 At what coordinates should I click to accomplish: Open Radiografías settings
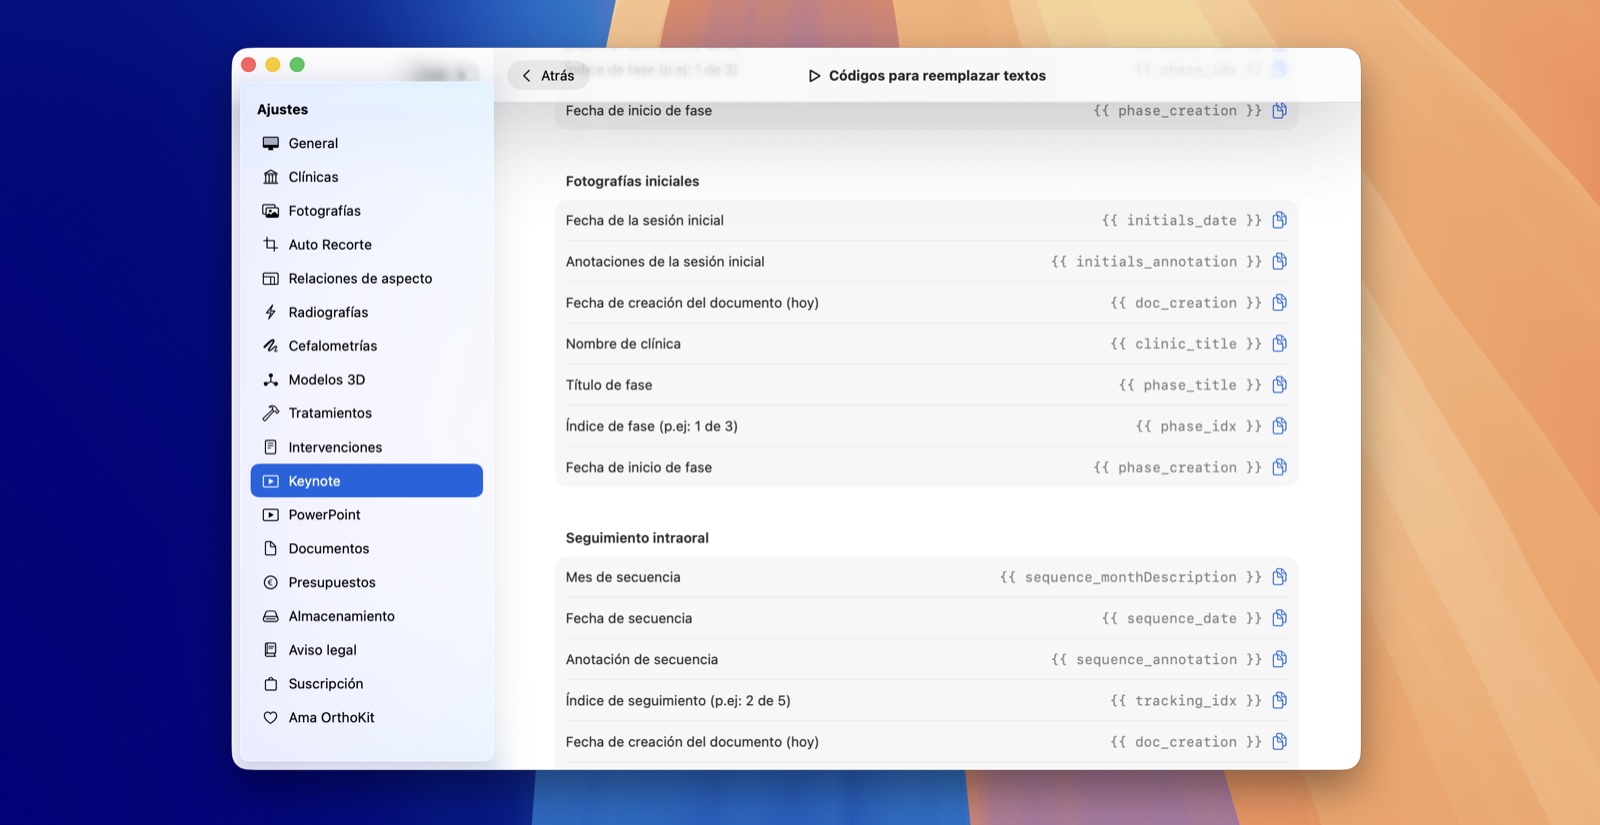366,312
